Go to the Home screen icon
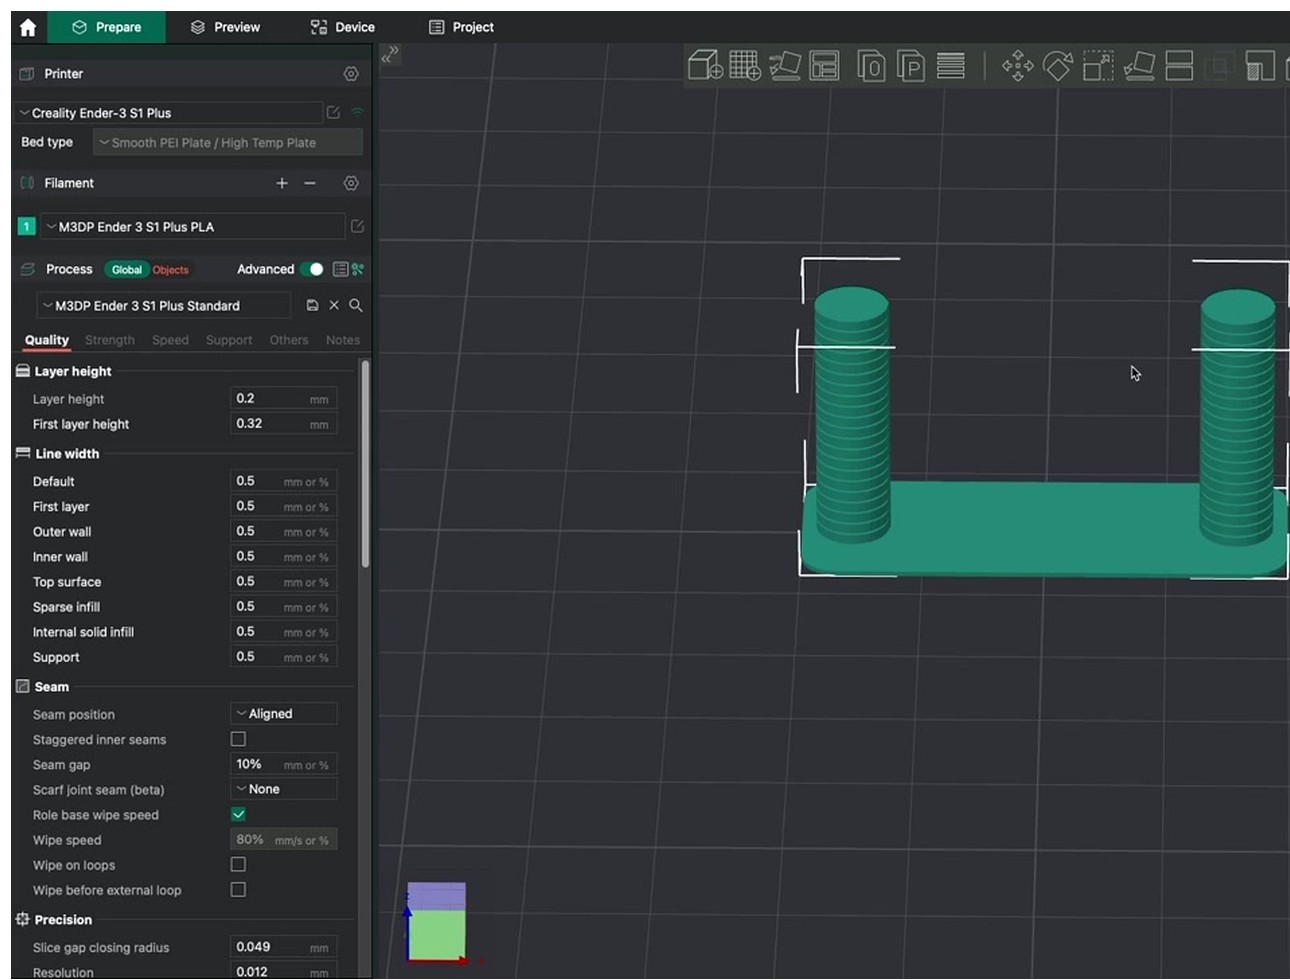The height and width of the screenshot is (980, 1290). pos(28,27)
